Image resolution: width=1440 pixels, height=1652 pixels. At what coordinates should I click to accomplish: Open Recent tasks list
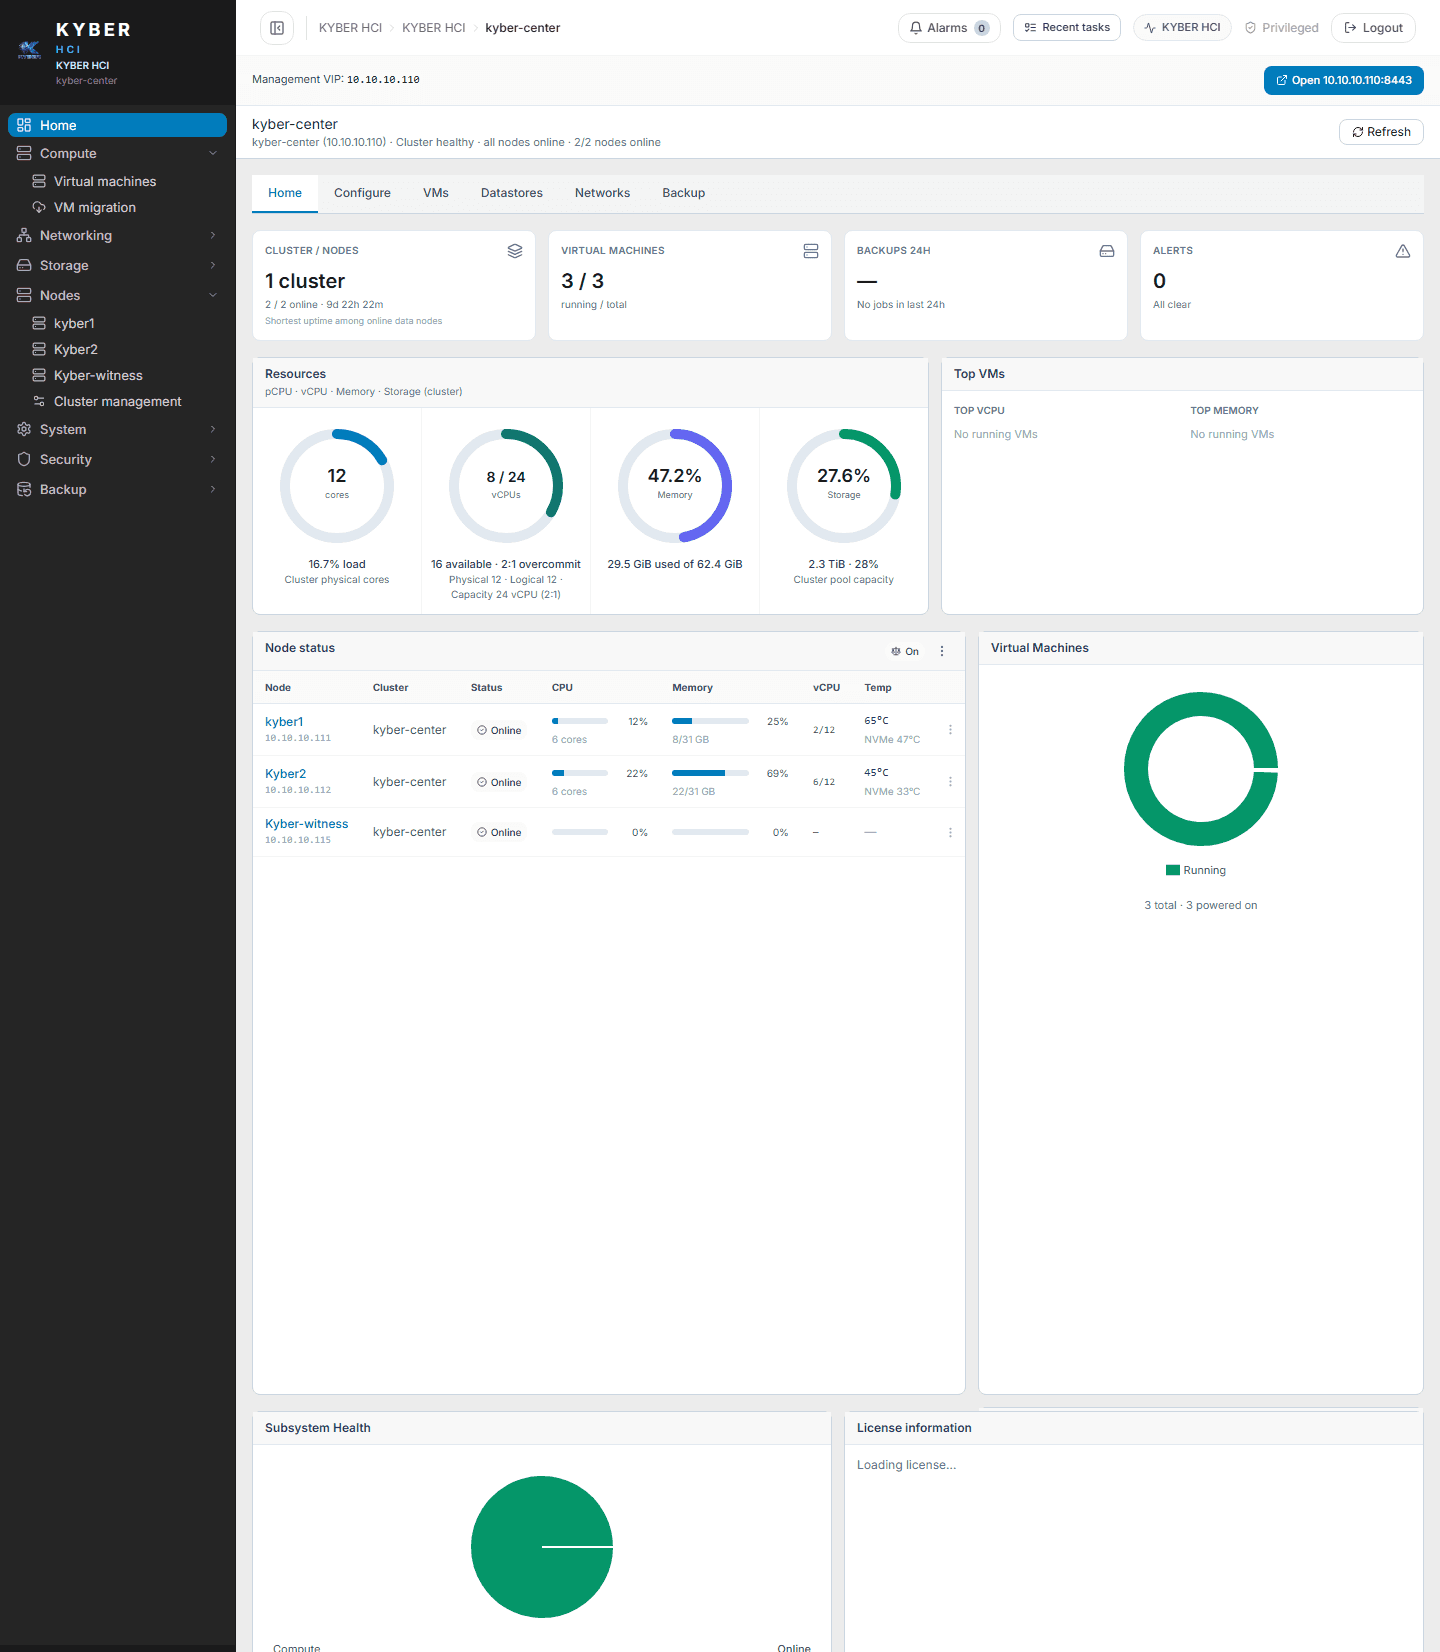(1067, 28)
